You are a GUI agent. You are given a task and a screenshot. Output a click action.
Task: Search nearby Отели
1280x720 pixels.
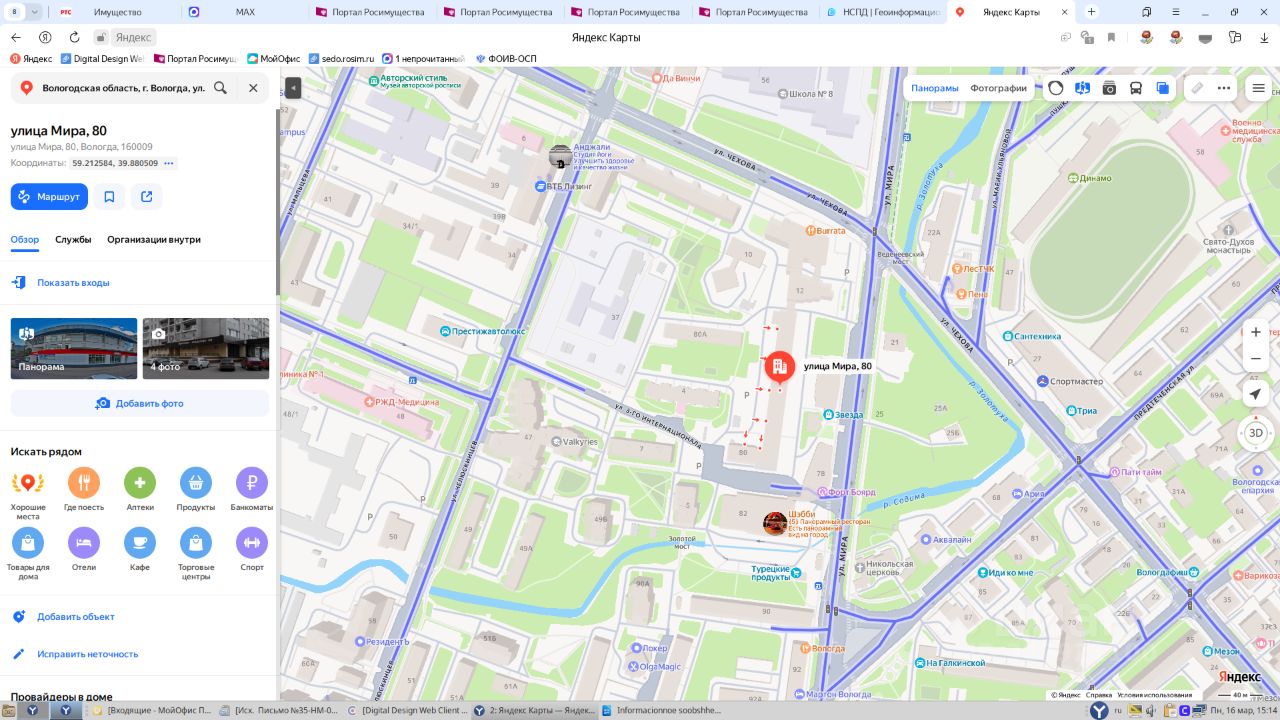tap(84, 551)
